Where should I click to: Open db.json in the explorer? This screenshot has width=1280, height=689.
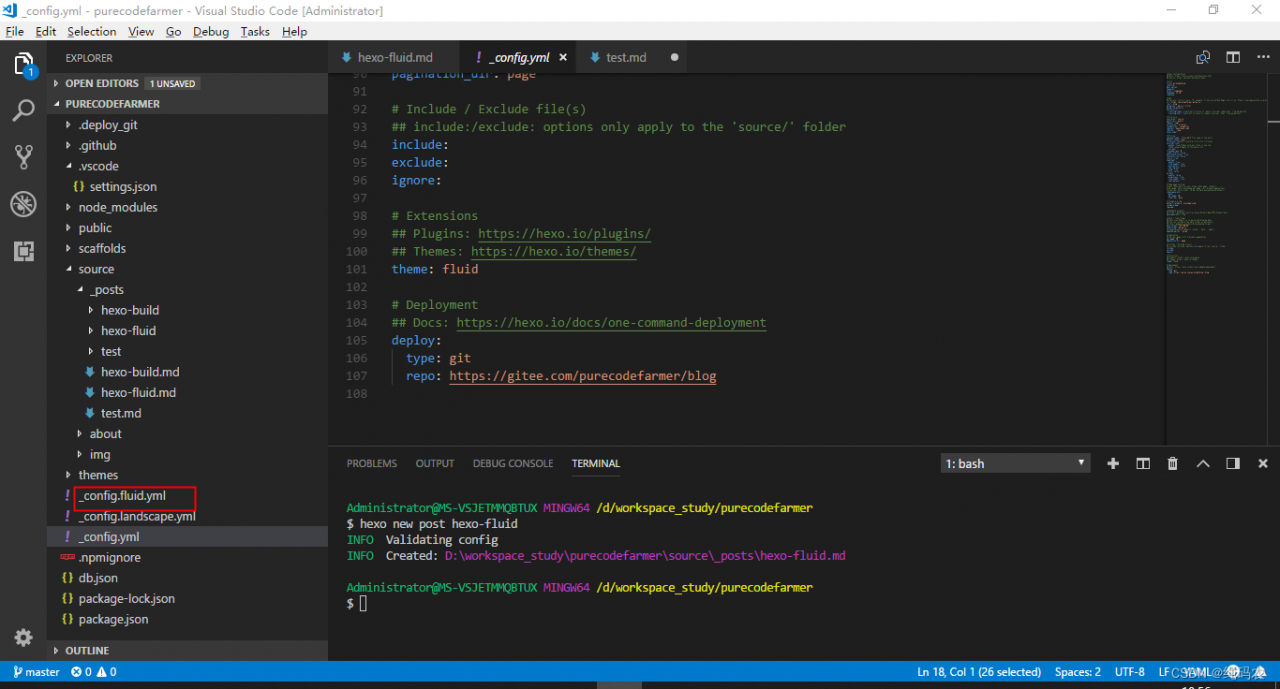tap(98, 578)
